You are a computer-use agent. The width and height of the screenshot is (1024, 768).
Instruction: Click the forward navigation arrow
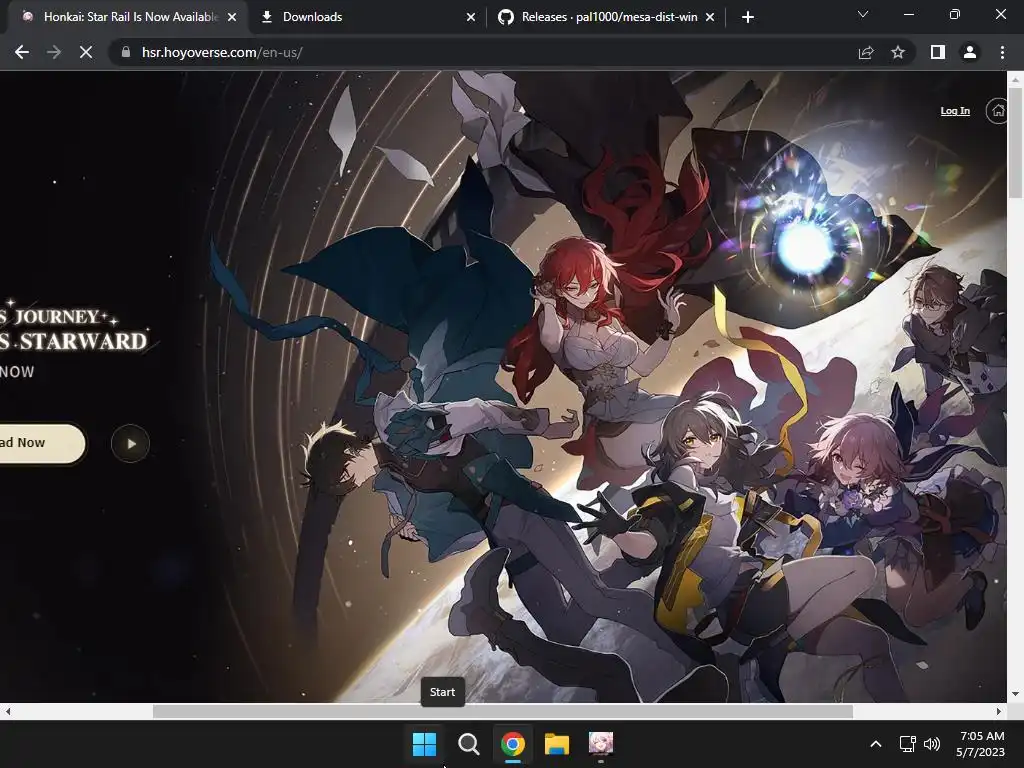click(x=54, y=52)
